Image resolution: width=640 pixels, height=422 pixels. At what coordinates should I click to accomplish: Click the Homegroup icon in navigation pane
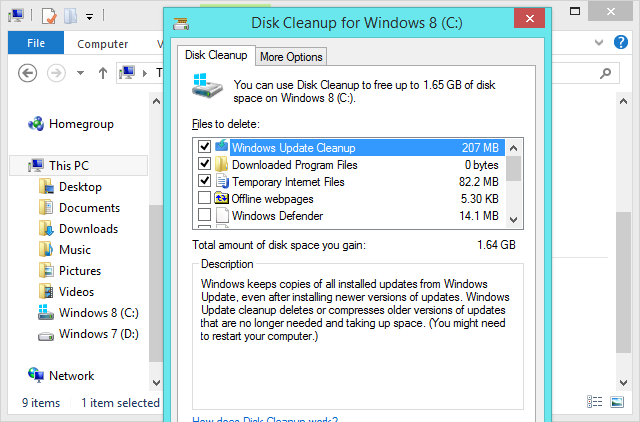point(36,124)
